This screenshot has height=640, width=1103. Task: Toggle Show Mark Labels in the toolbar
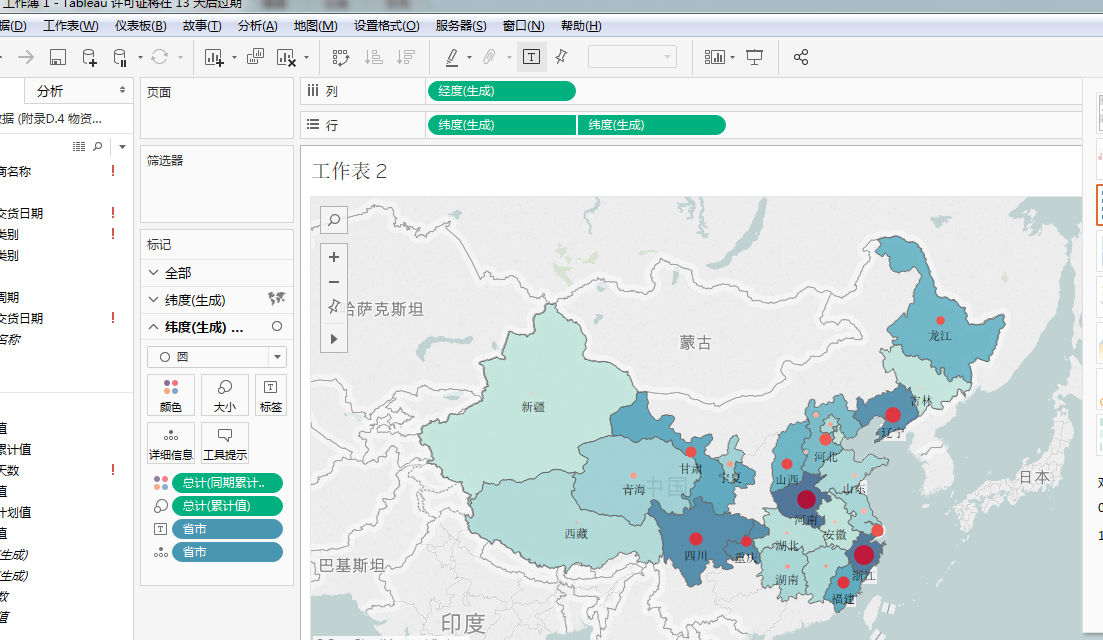pos(531,57)
